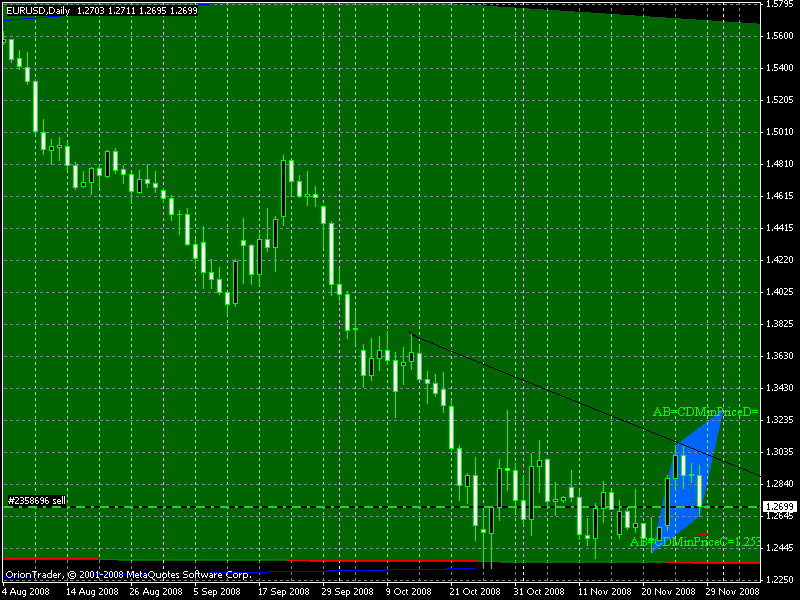Screen dimensions: 800x600
Task: Click price level 1.3035 on axis
Action: pyautogui.click(x=780, y=452)
